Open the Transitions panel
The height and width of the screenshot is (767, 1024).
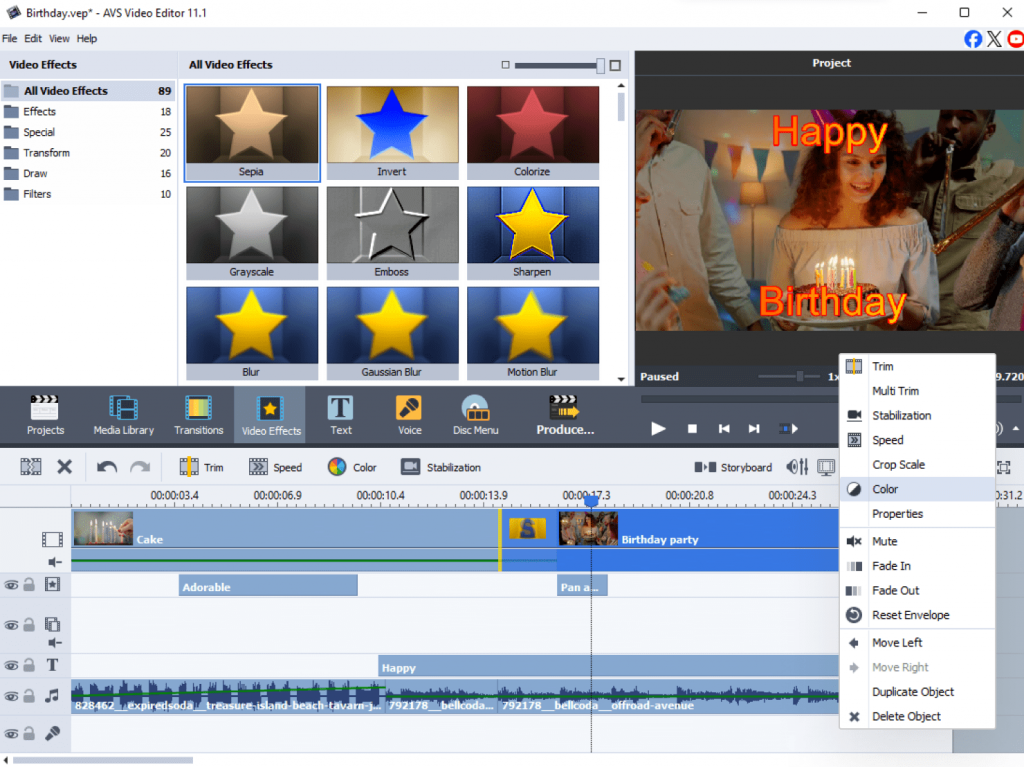tap(198, 414)
